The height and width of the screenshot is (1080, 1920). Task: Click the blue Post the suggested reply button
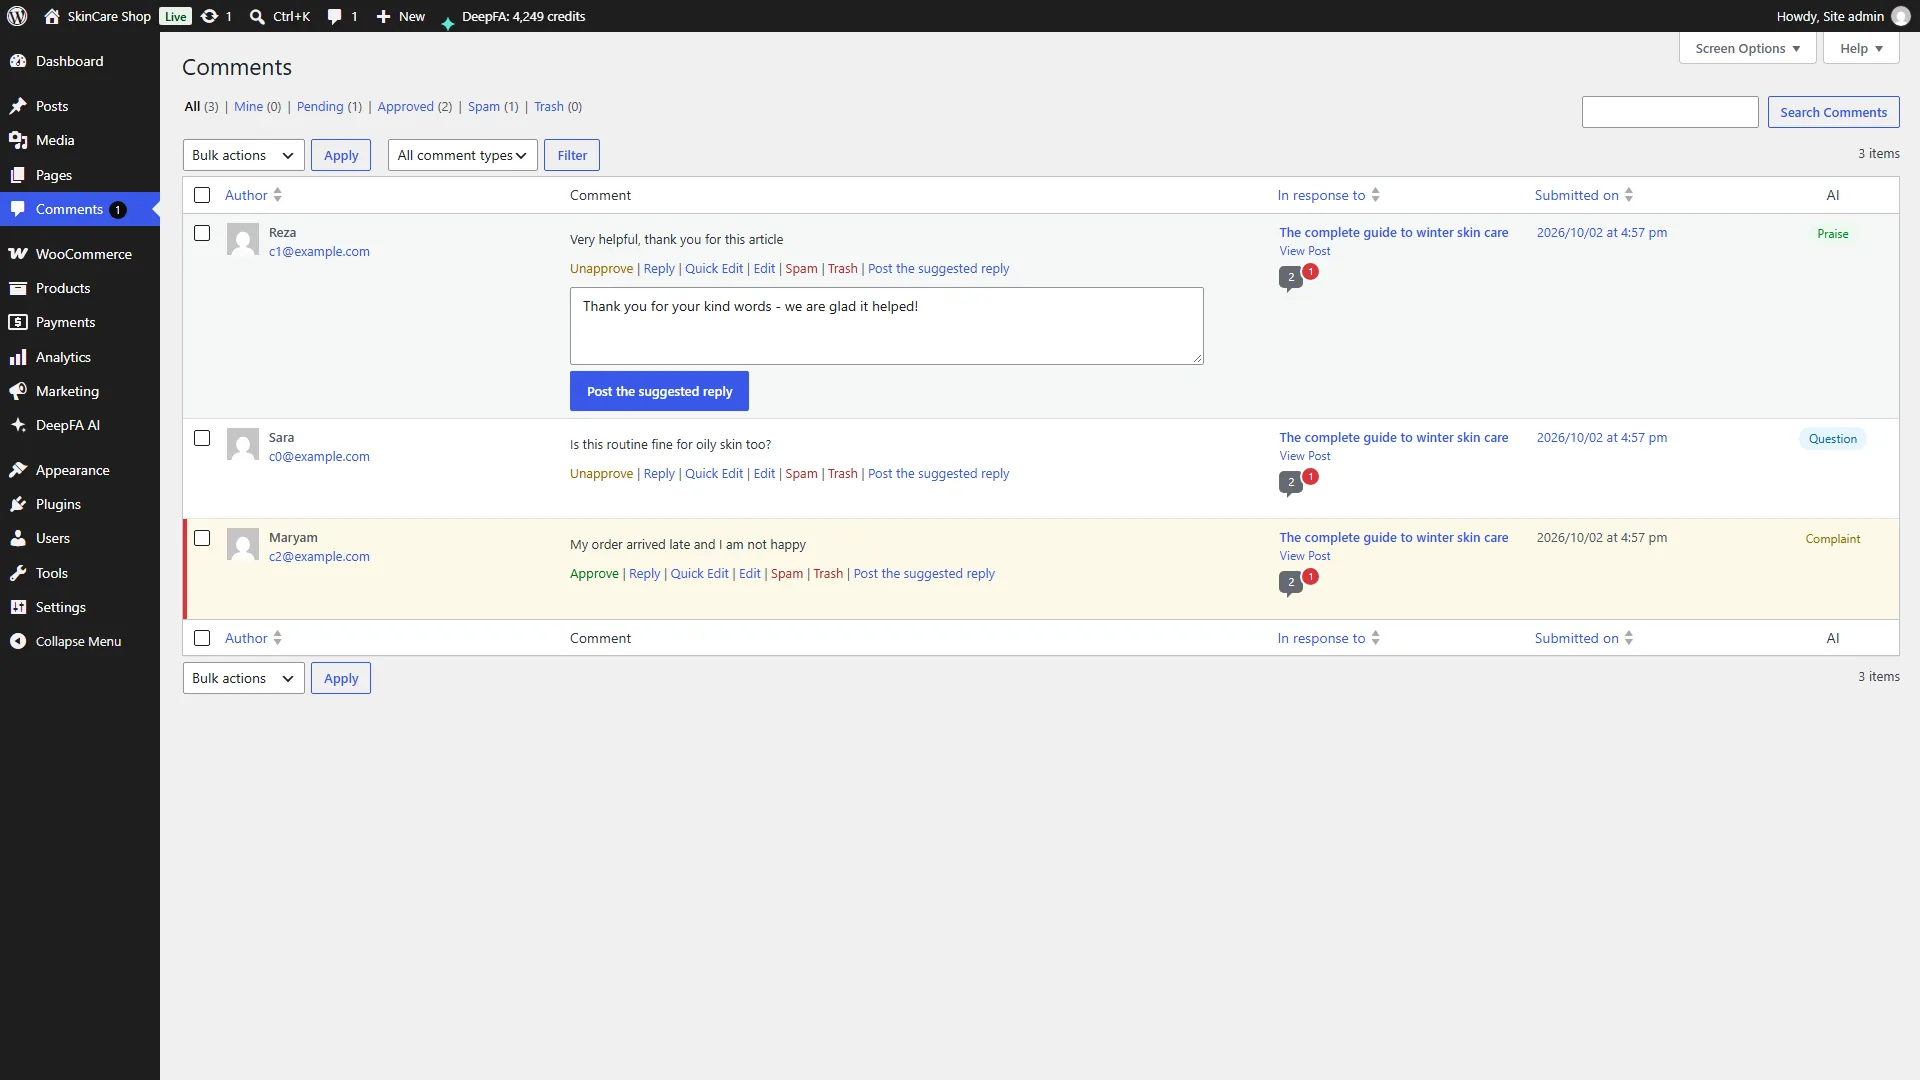659,391
